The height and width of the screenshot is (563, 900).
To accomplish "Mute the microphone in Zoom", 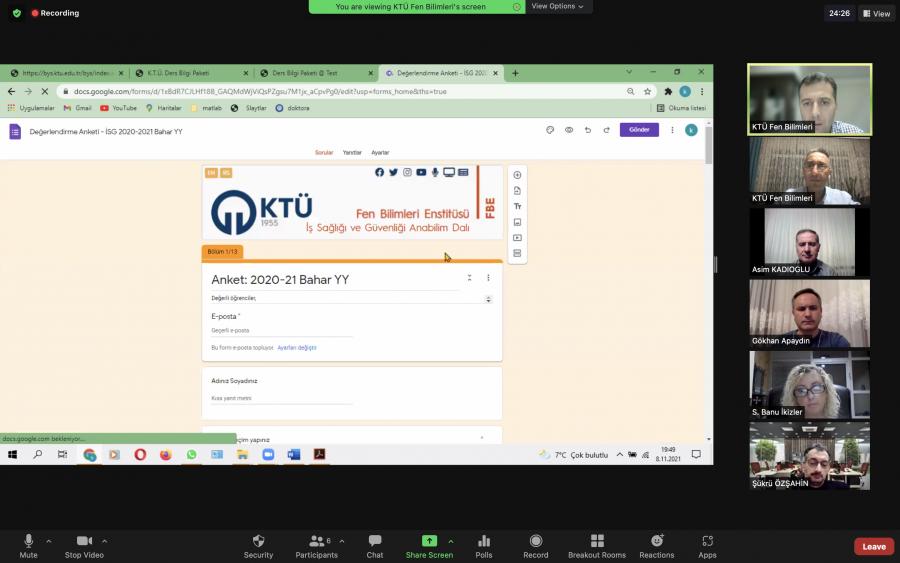I will point(28,546).
